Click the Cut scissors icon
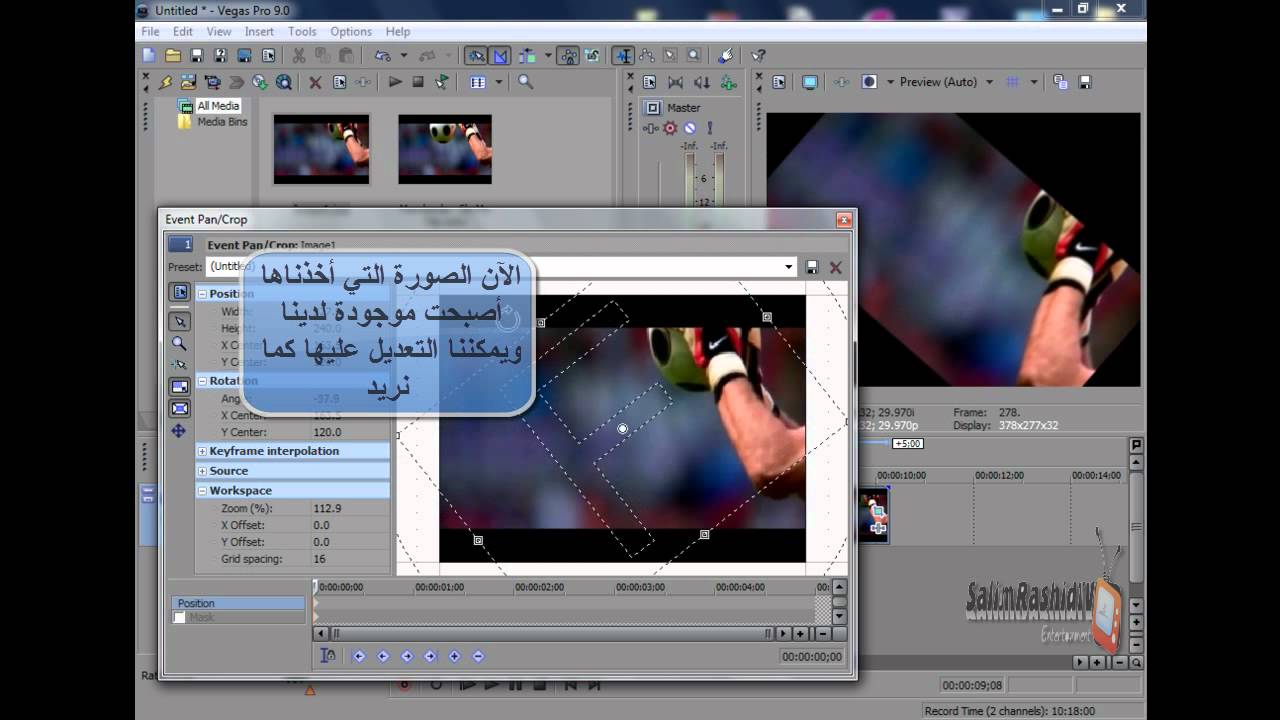The height and width of the screenshot is (720, 1280). 298,56
